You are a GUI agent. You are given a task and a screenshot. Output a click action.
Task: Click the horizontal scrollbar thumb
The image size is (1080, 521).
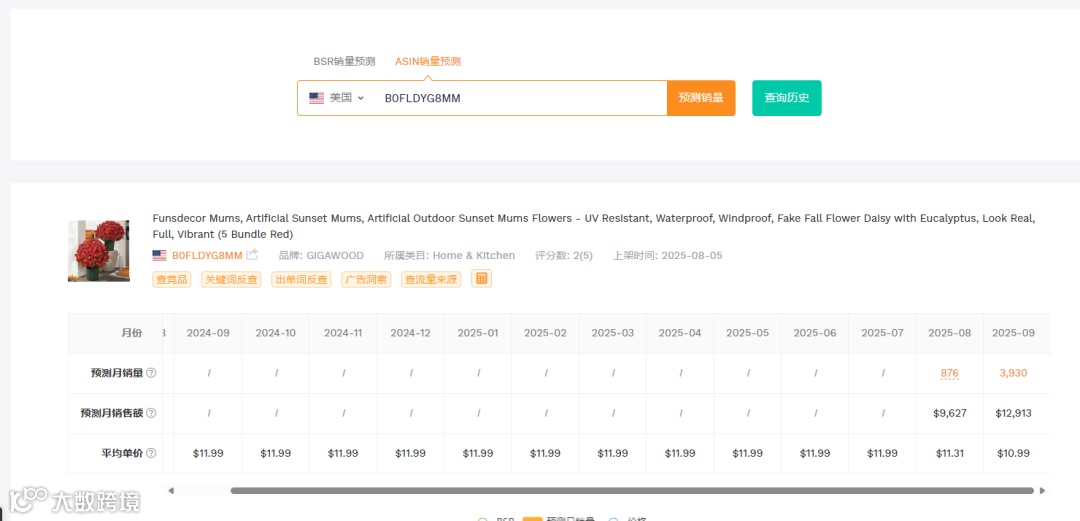click(632, 491)
